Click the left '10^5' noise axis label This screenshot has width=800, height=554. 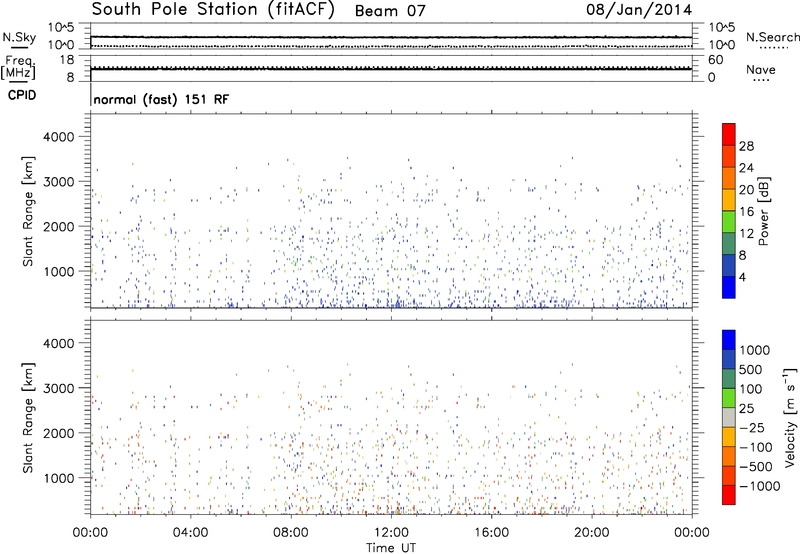61,28
